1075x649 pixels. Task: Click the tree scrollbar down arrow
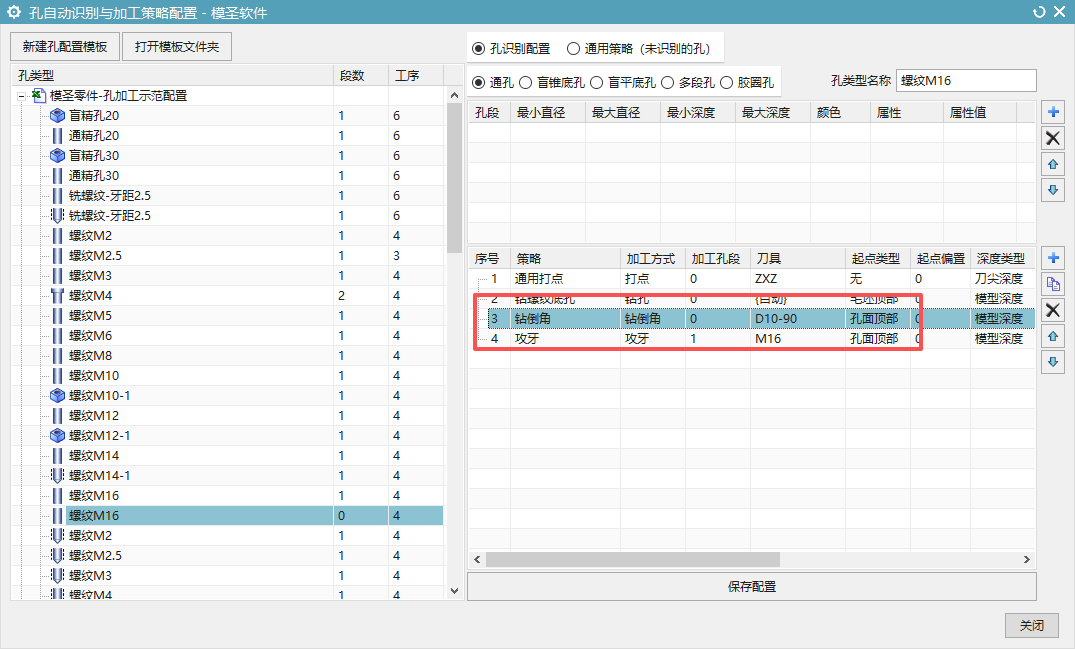454,591
